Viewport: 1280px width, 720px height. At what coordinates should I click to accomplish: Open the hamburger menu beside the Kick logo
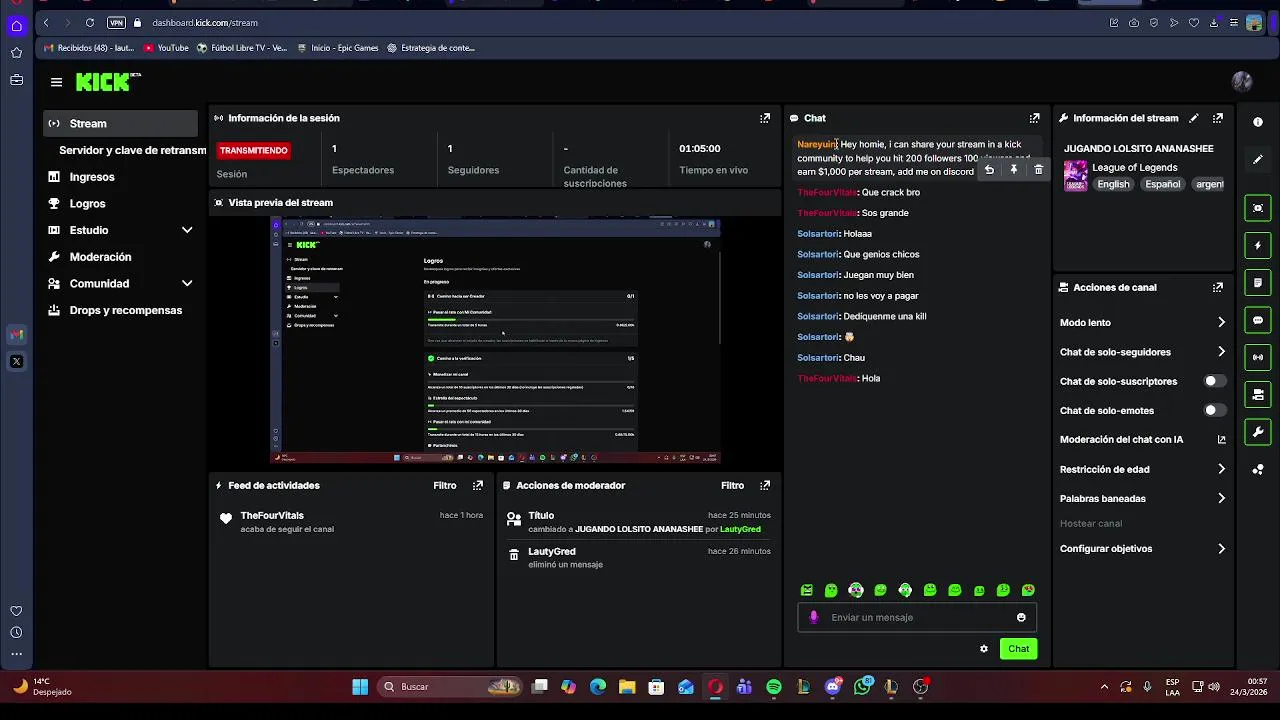coord(56,82)
